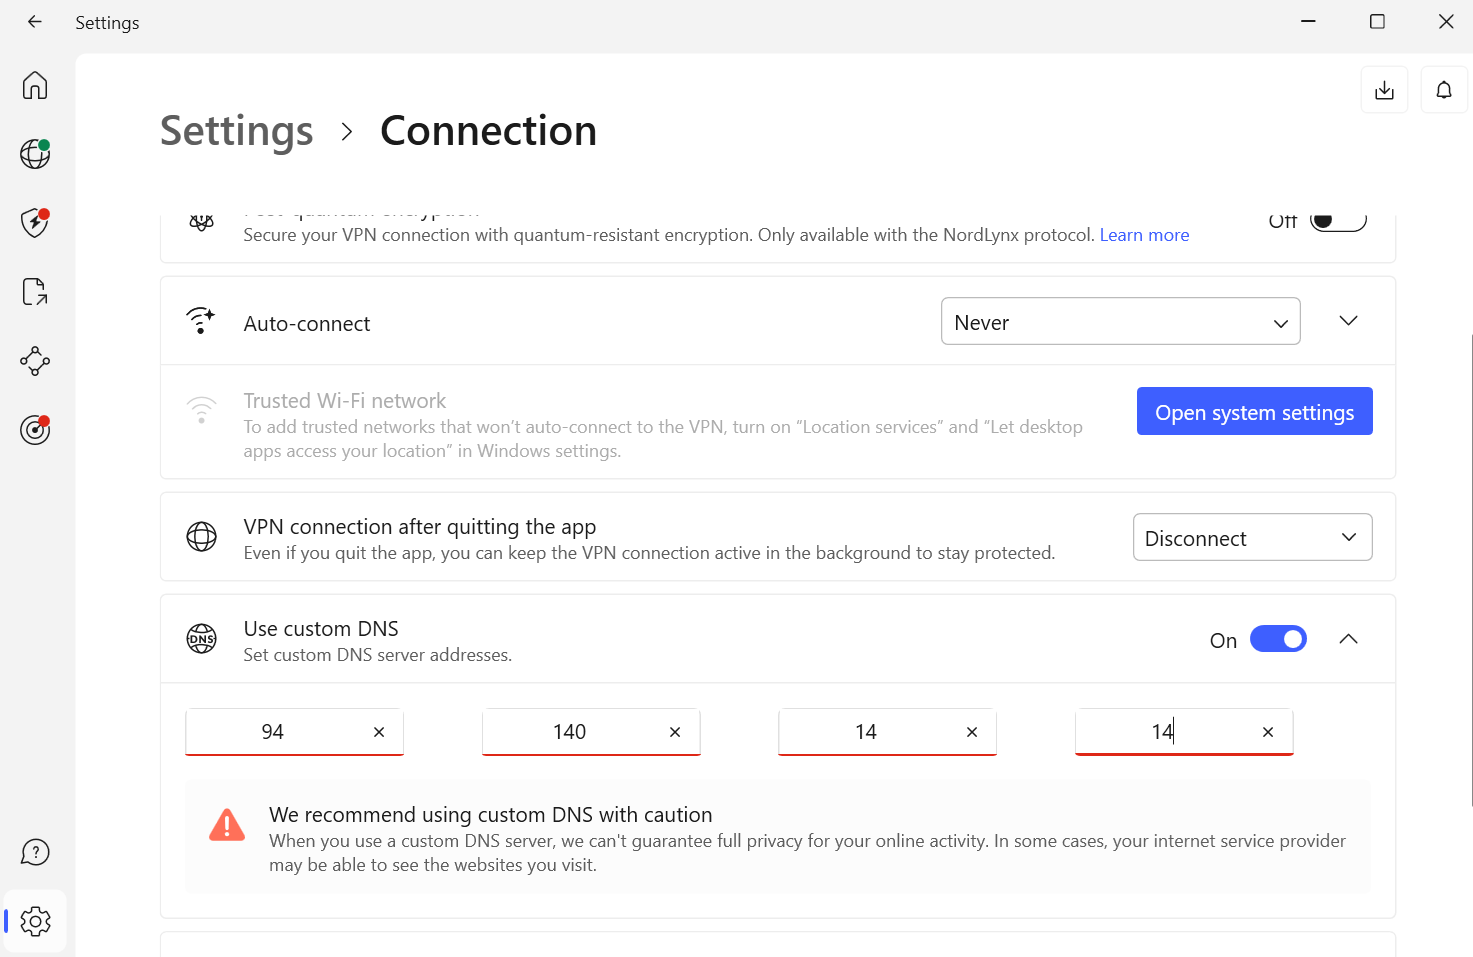Screen dimensions: 1473x957
Task: Open the Dark Web Monitor target icon
Action: pyautogui.click(x=35, y=430)
